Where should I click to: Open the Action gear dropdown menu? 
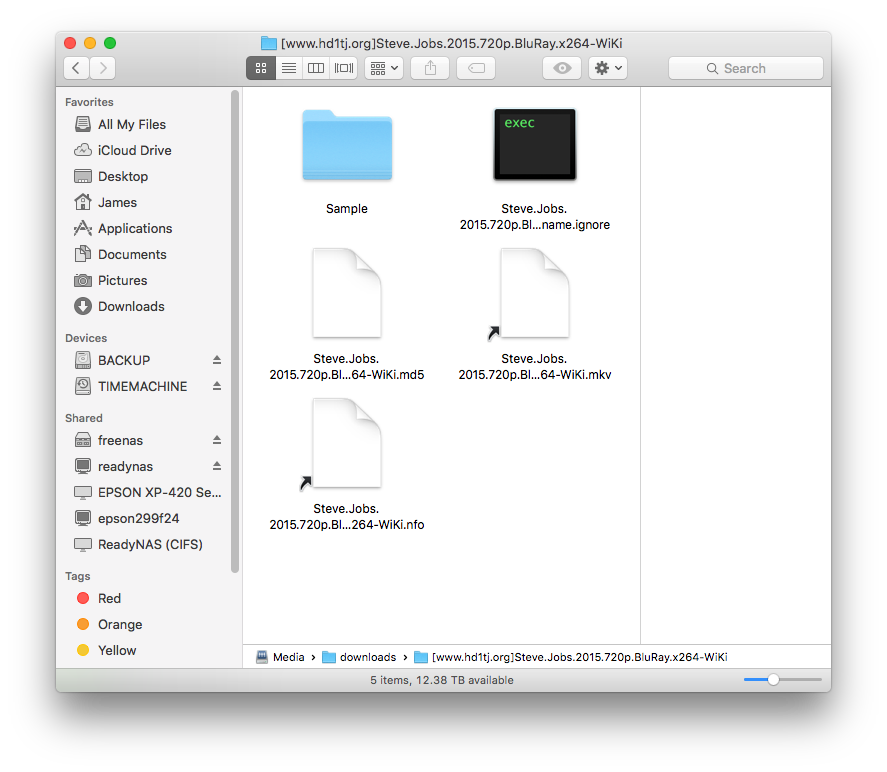pyautogui.click(x=608, y=68)
